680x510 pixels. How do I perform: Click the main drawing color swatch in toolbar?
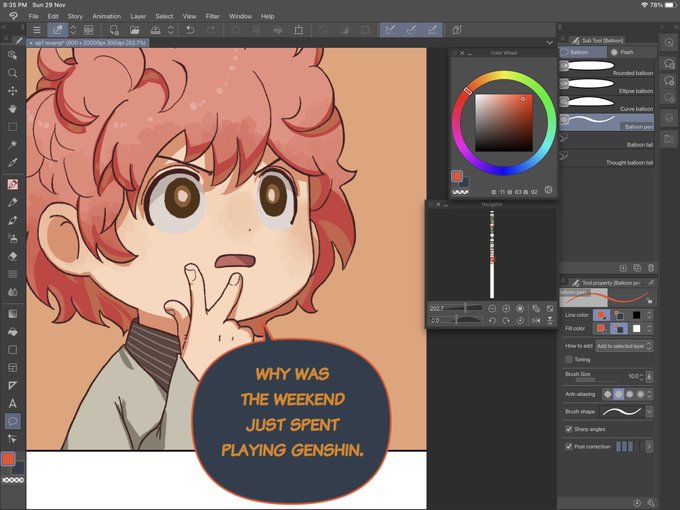[x=8, y=459]
